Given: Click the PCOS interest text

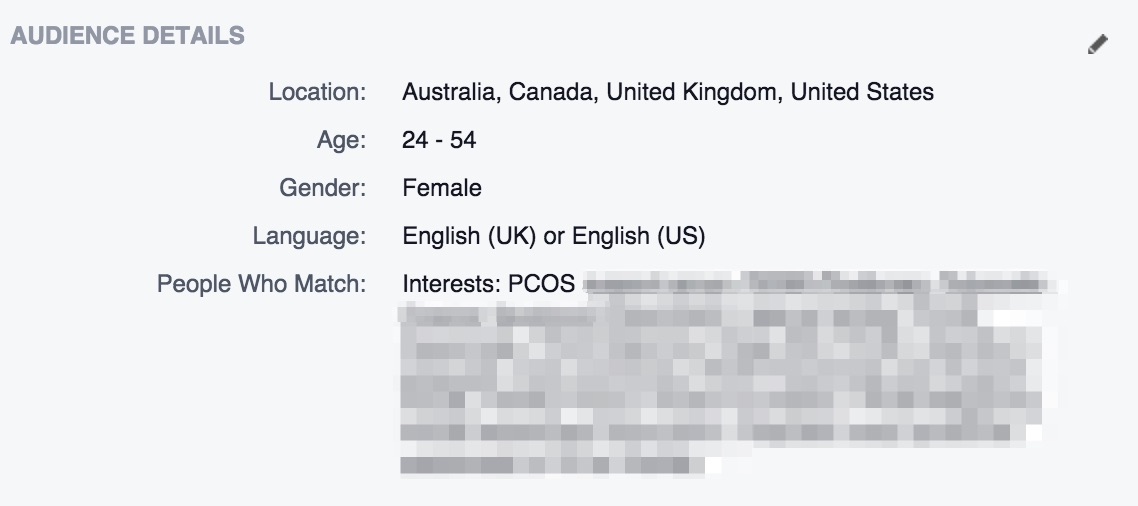Looking at the screenshot, I should point(541,284).
